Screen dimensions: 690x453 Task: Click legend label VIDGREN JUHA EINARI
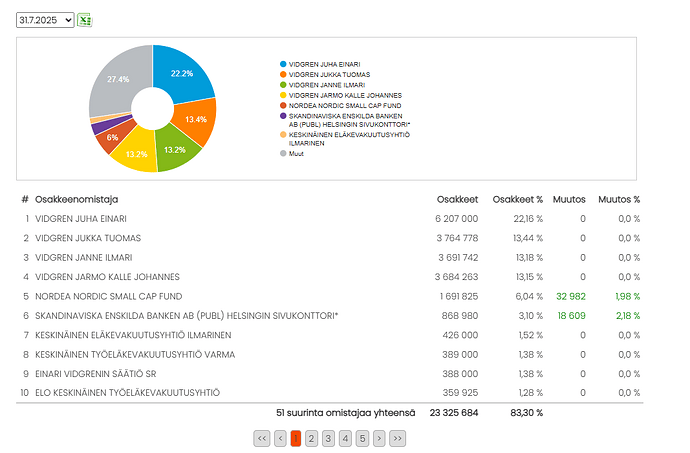(324, 64)
